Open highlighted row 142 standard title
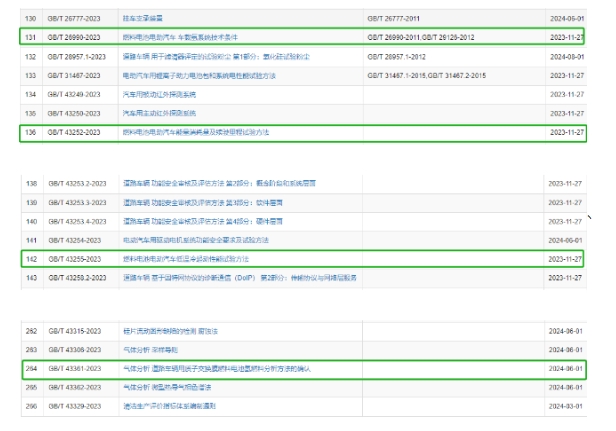The height and width of the screenshot is (431, 616). click(185, 259)
